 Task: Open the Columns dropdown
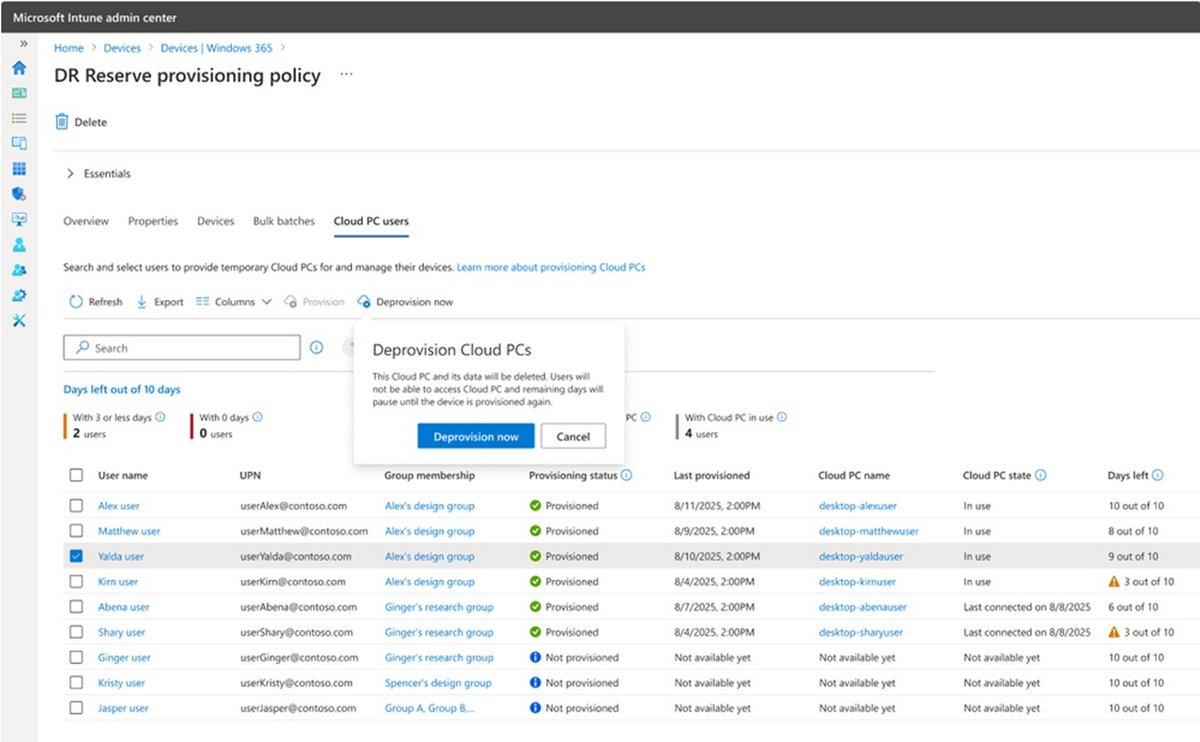tap(233, 301)
